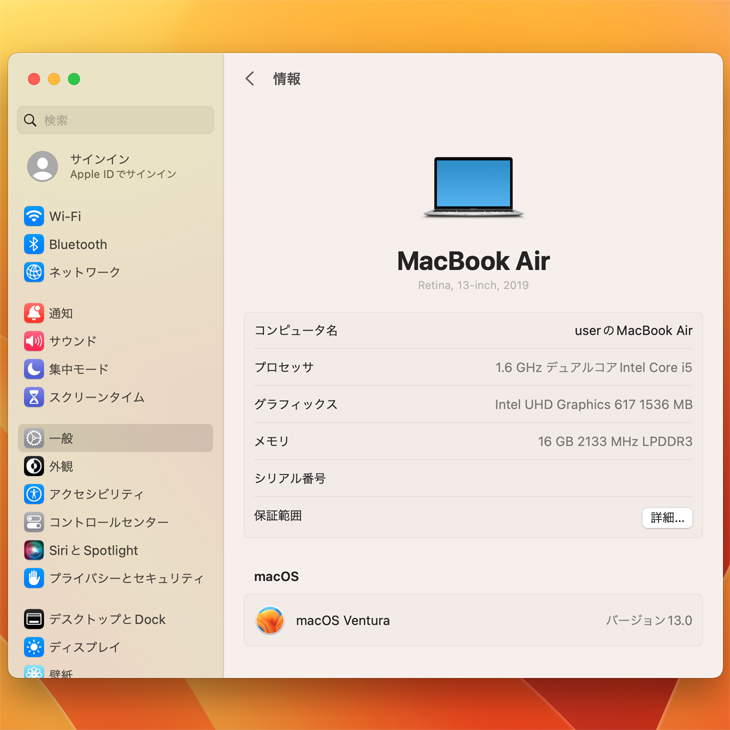Select コントロールセンター in the sidebar
Image resolution: width=730 pixels, height=730 pixels.
[x=108, y=522]
